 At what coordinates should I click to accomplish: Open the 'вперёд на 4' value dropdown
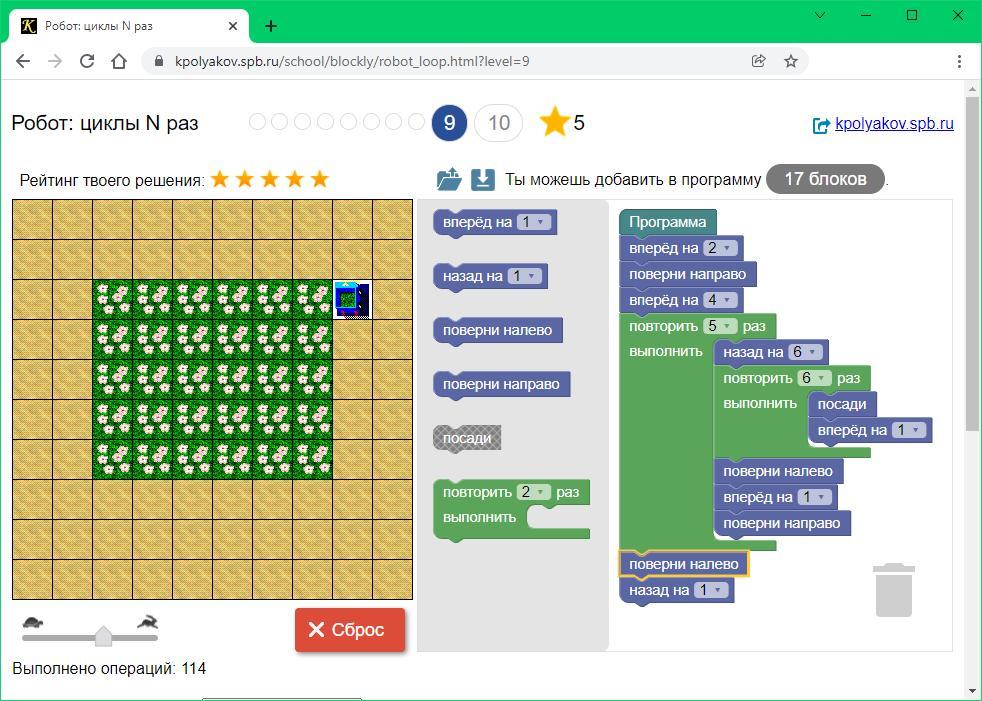[x=720, y=300]
